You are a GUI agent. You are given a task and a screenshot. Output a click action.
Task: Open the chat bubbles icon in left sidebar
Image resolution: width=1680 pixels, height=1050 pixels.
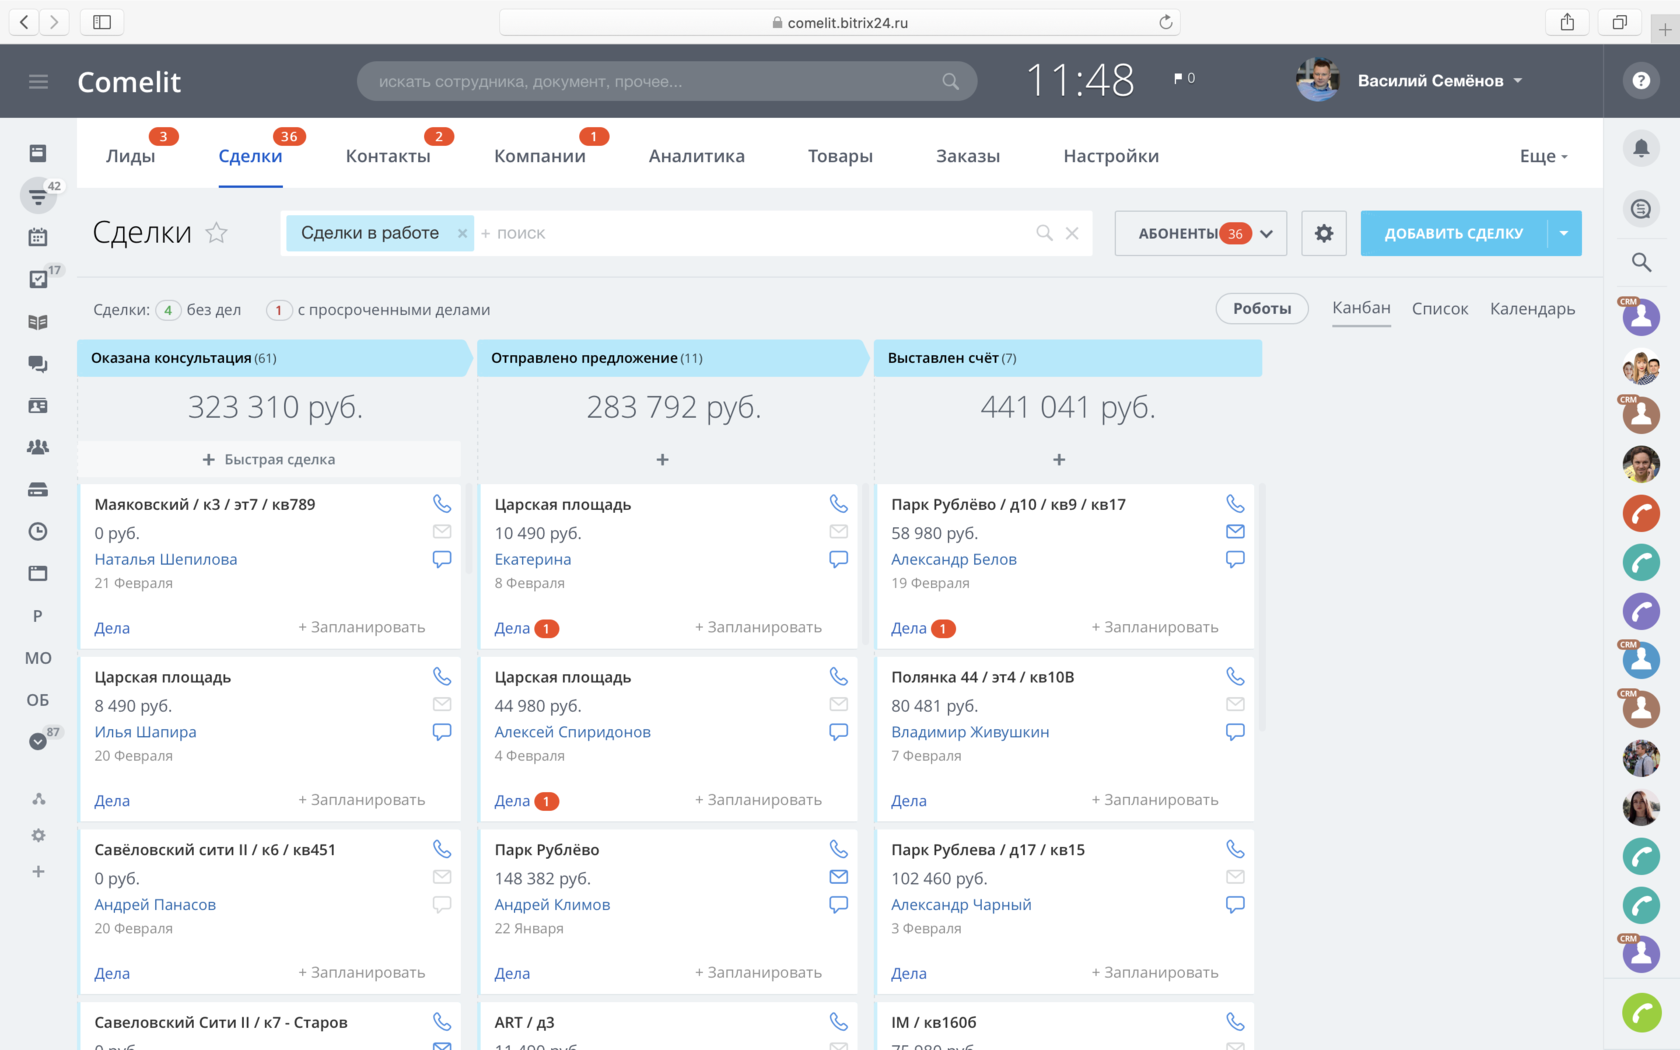pyautogui.click(x=38, y=364)
